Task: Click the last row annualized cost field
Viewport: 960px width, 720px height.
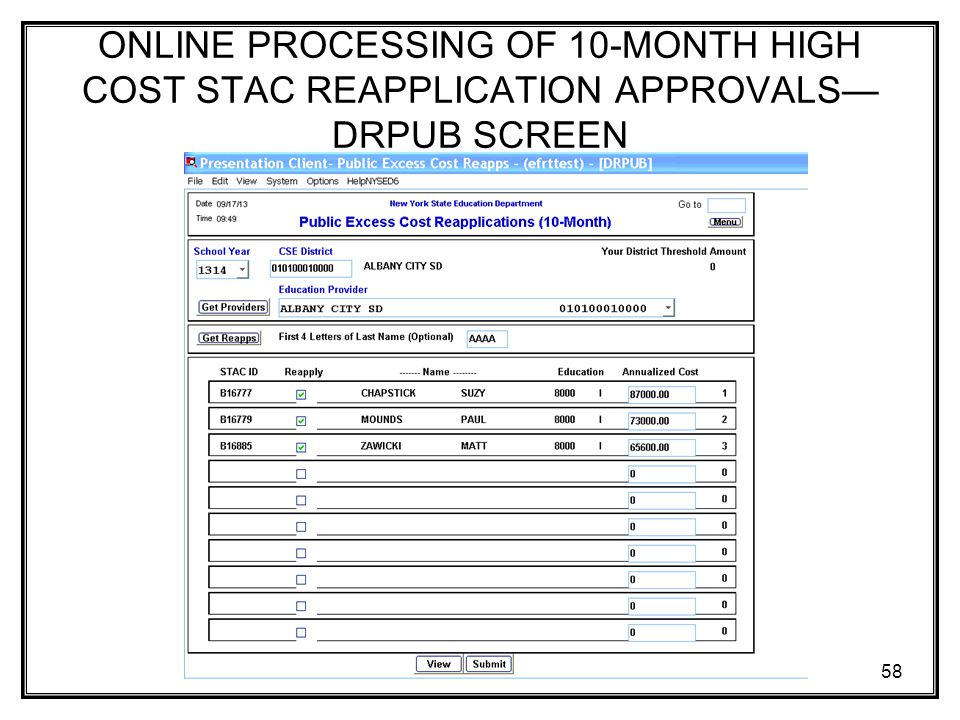Action: (662, 632)
